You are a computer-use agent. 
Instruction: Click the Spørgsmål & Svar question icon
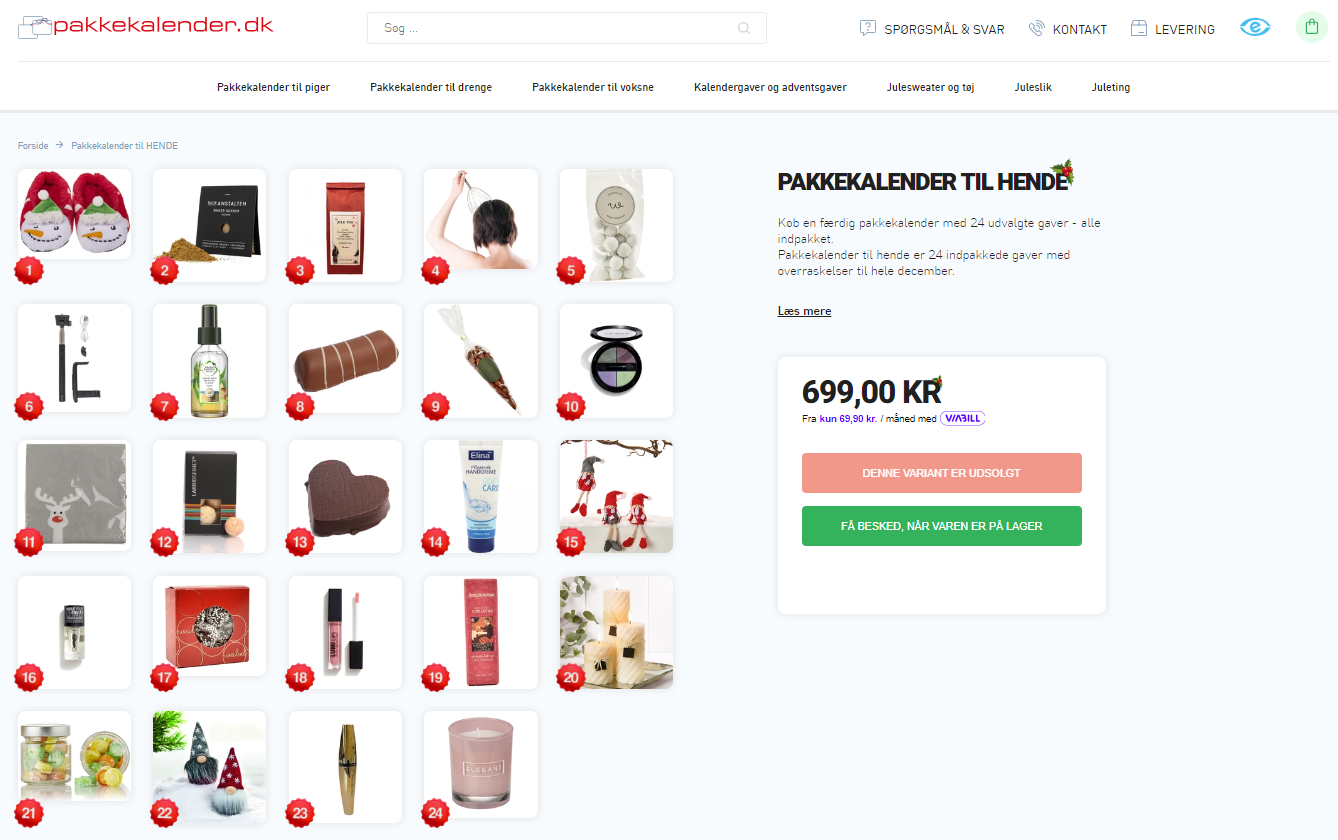pyautogui.click(x=868, y=28)
